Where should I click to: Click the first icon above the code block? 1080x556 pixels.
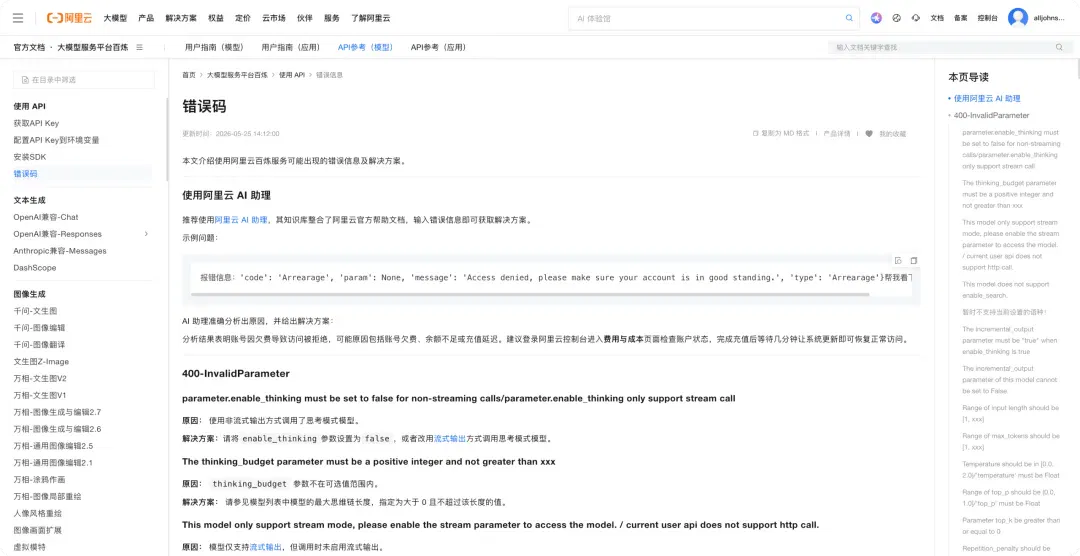click(898, 260)
